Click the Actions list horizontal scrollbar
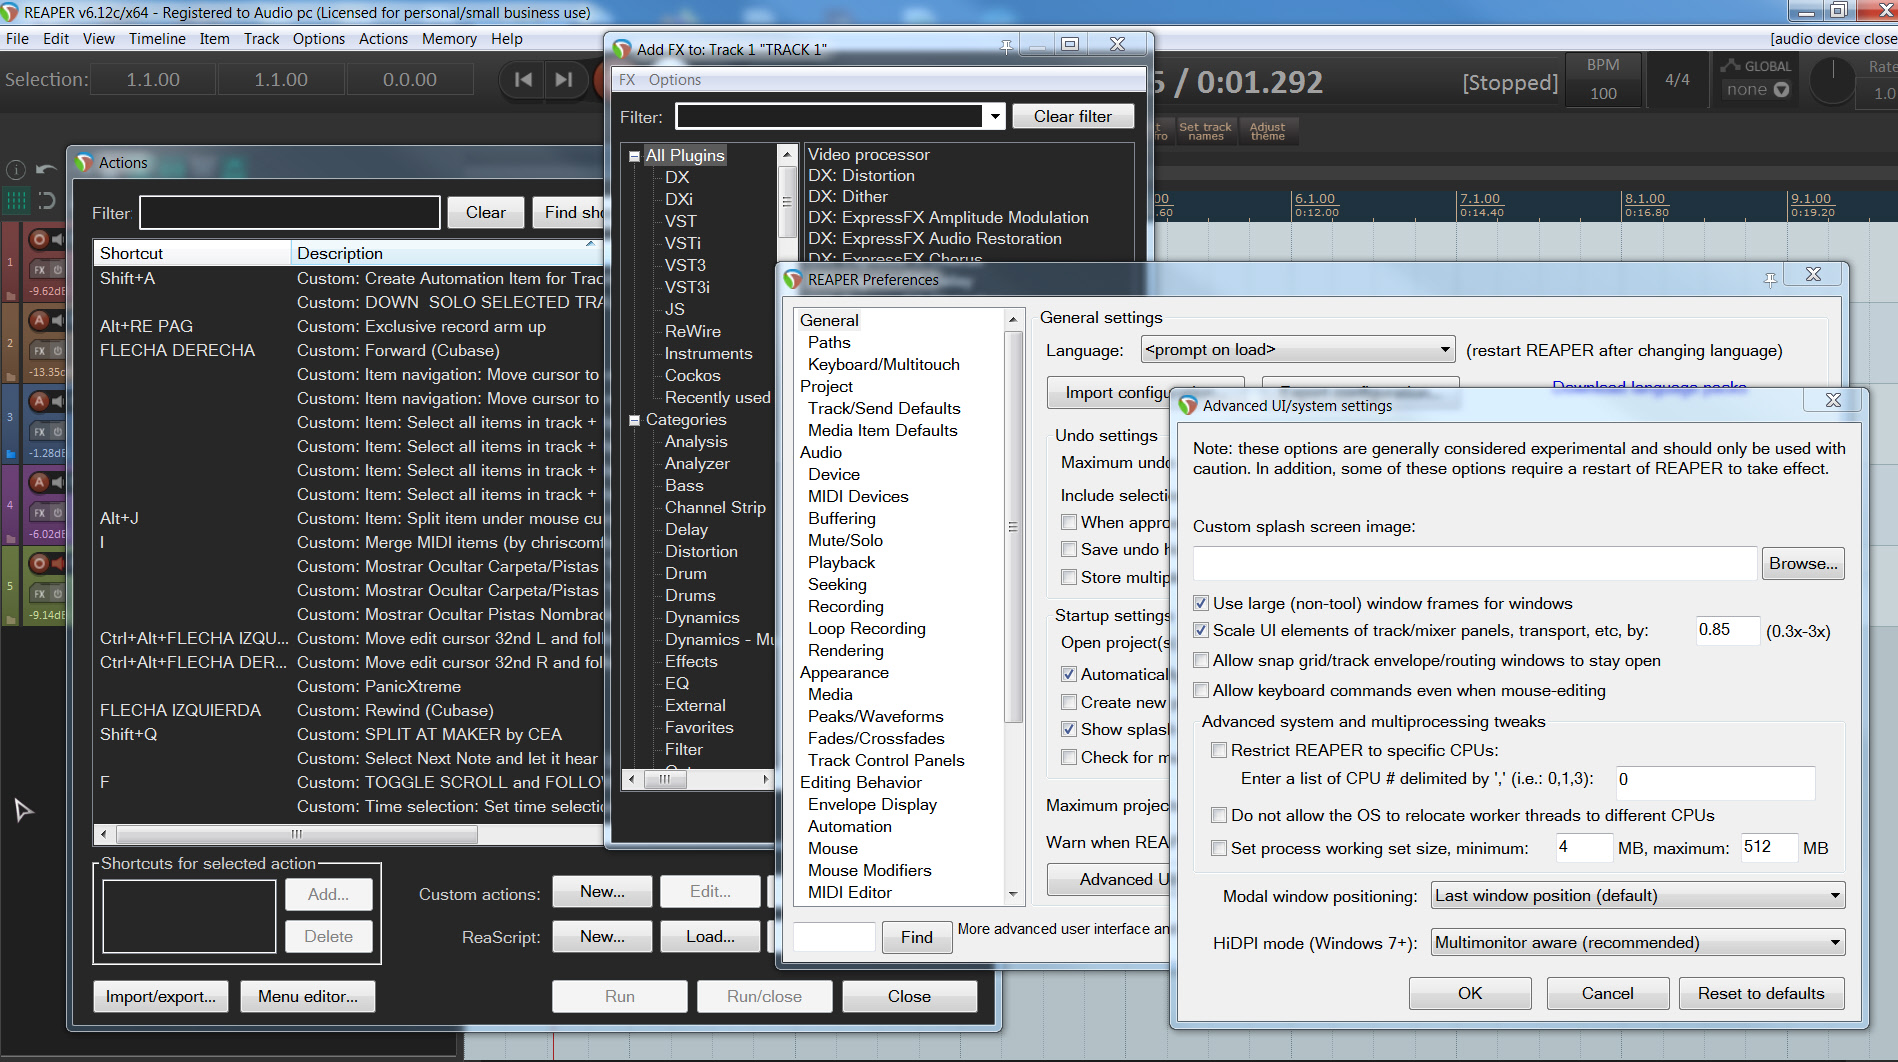 click(297, 833)
